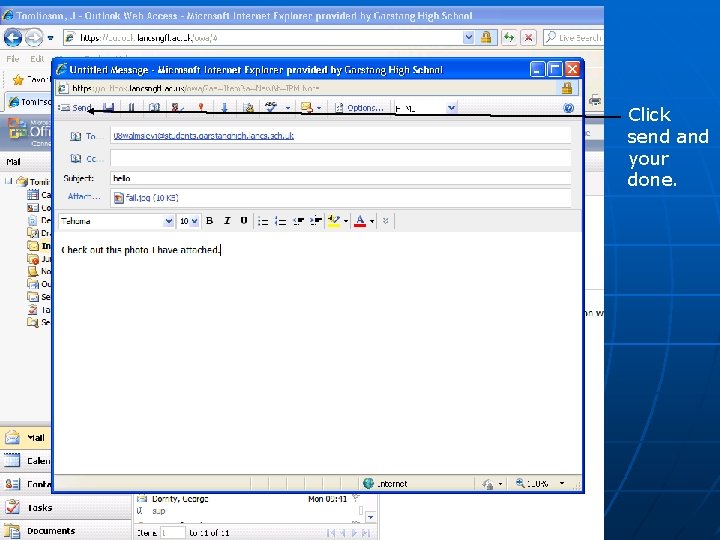Collapse the Tomlinson mailbox folder tree
Screen dimensions: 720x540
coord(8,181)
